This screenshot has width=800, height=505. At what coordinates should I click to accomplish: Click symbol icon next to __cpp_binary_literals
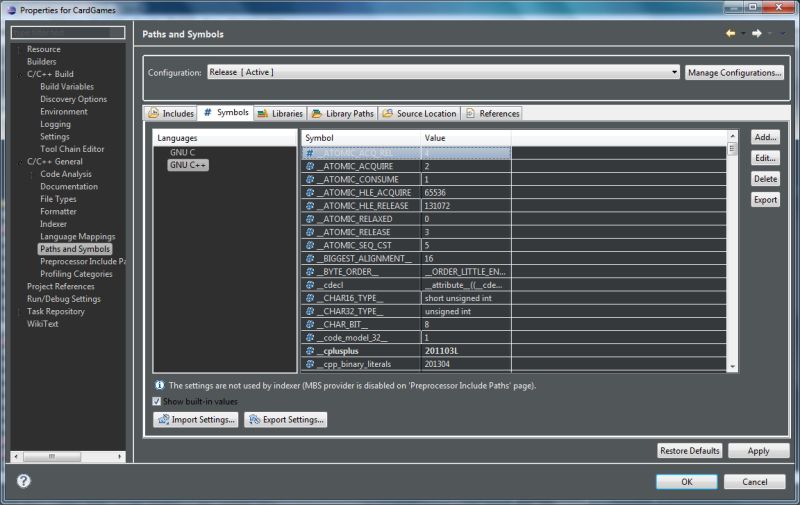(310, 364)
